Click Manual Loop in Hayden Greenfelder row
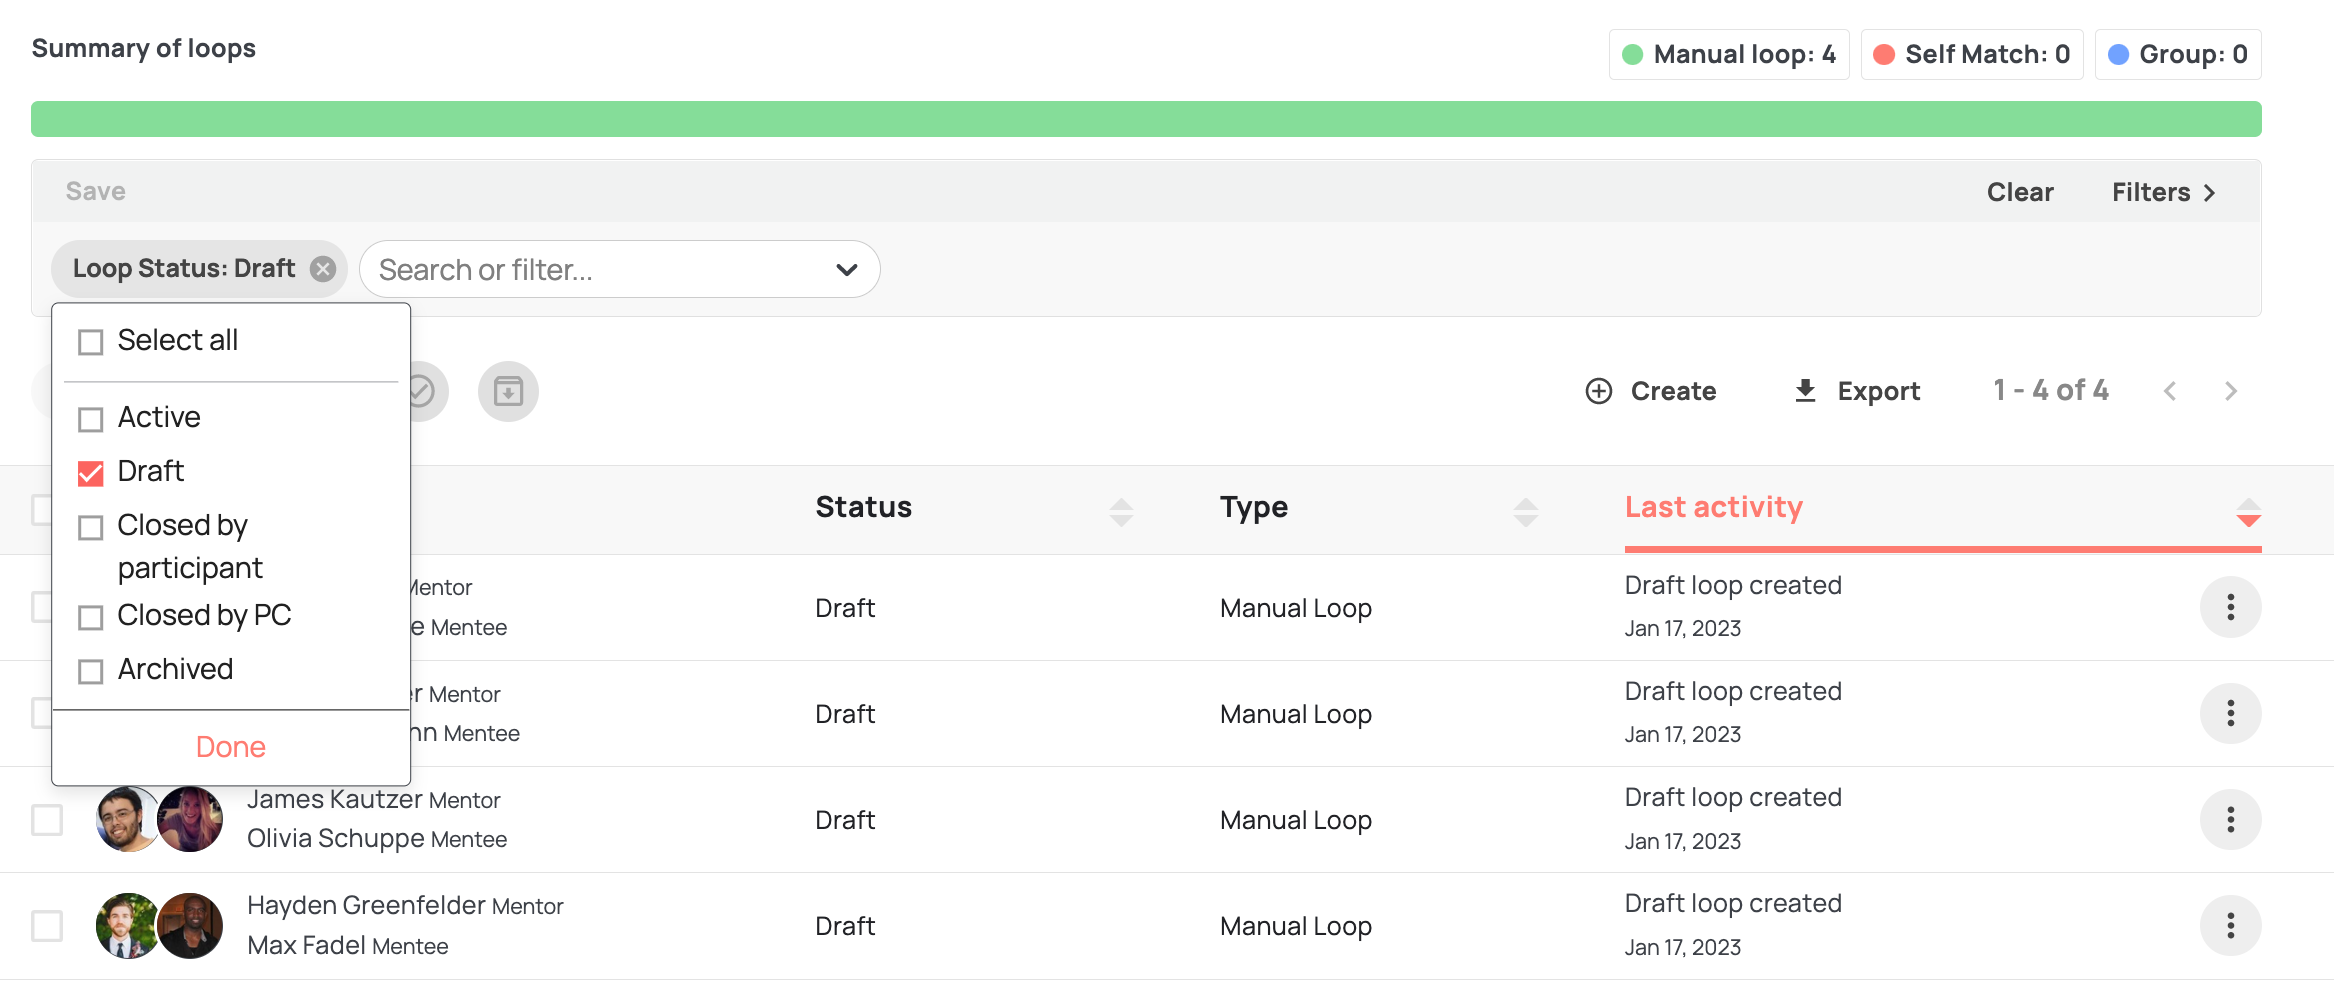This screenshot has height=1006, width=2334. (x=1296, y=926)
